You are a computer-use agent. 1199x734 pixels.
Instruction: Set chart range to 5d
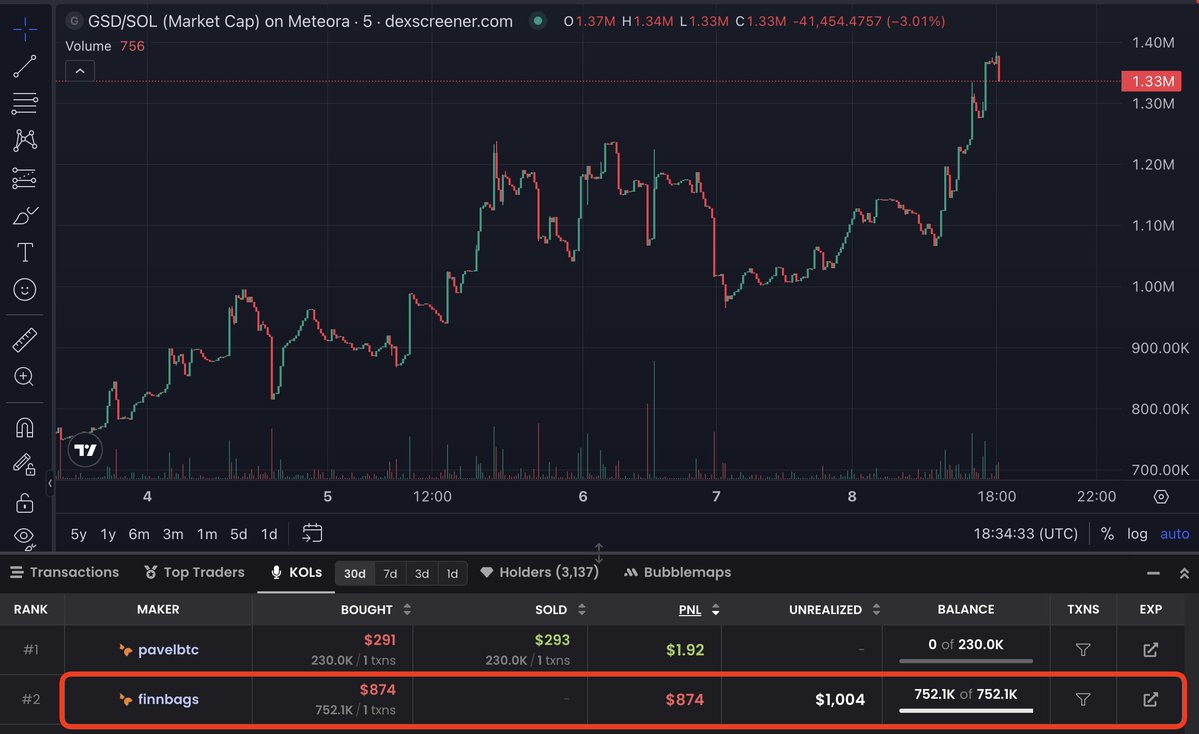[239, 534]
